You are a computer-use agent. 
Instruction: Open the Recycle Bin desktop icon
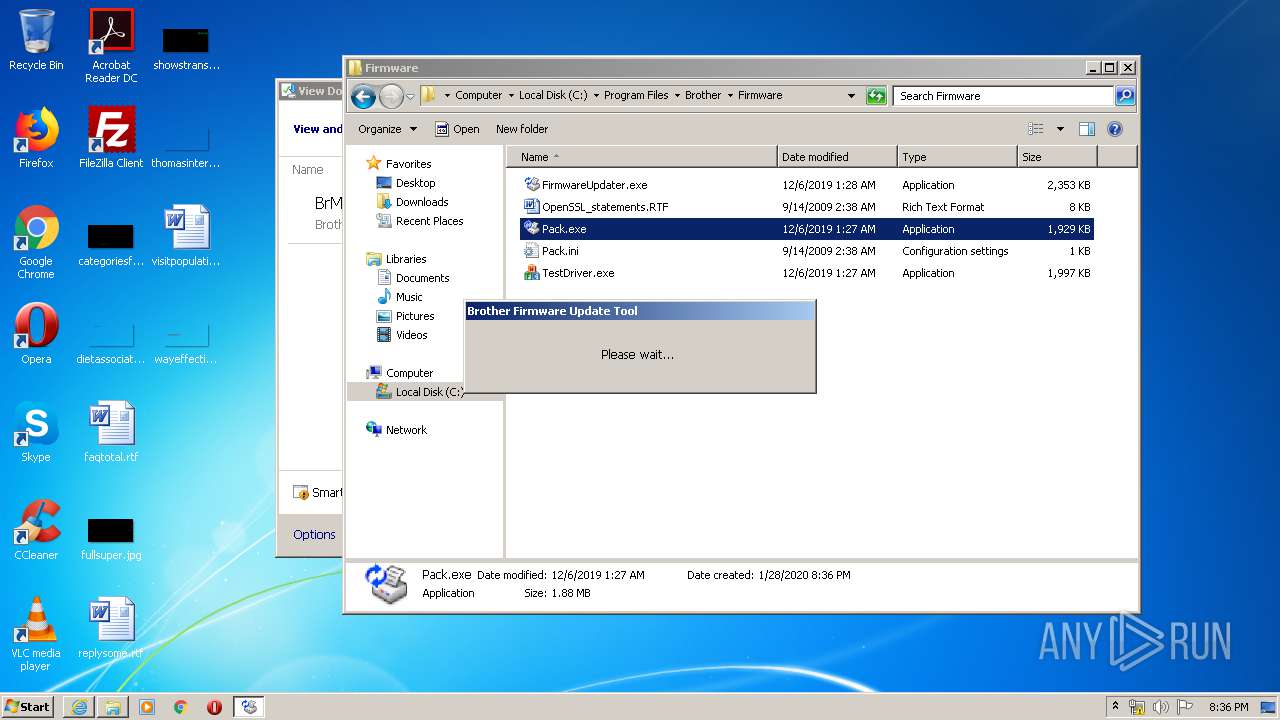tap(36, 40)
